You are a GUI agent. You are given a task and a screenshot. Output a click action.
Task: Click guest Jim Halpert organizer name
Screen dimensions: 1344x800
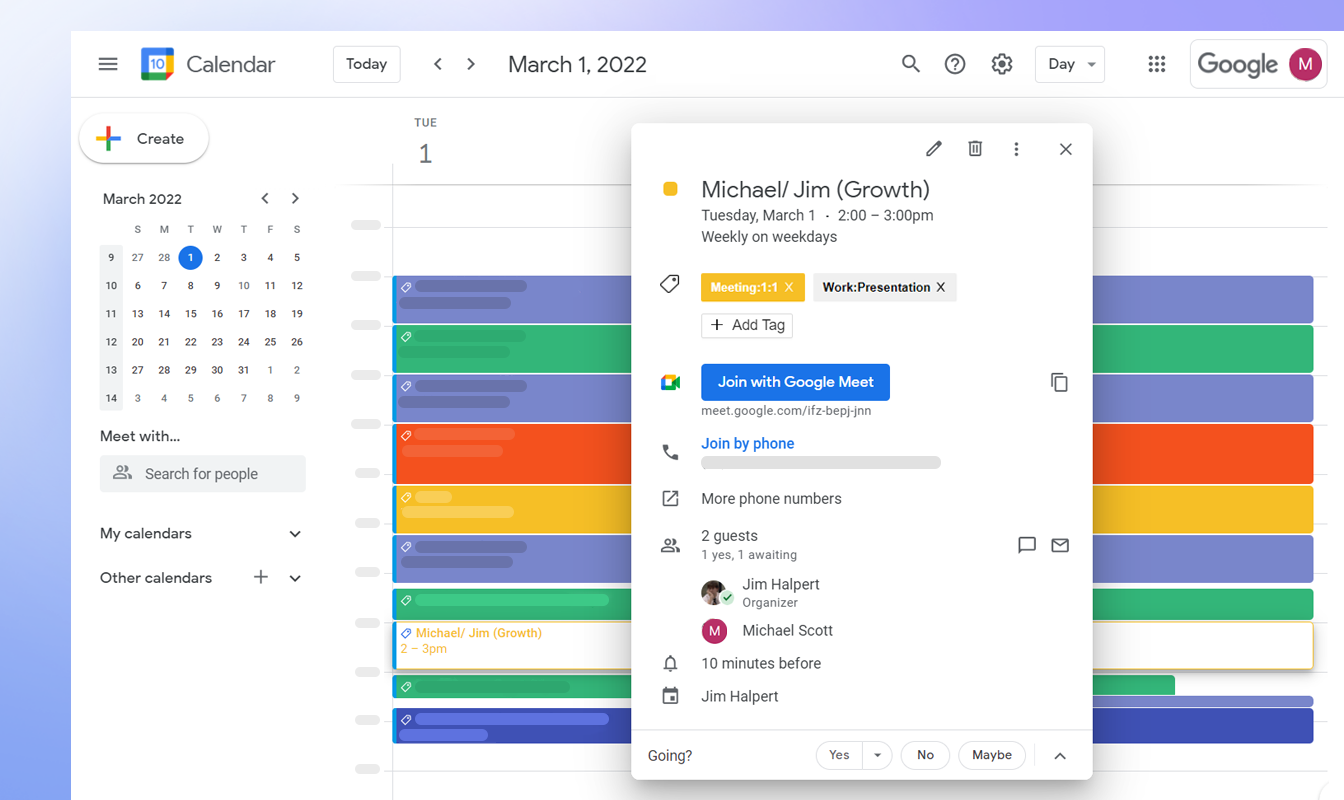(780, 585)
